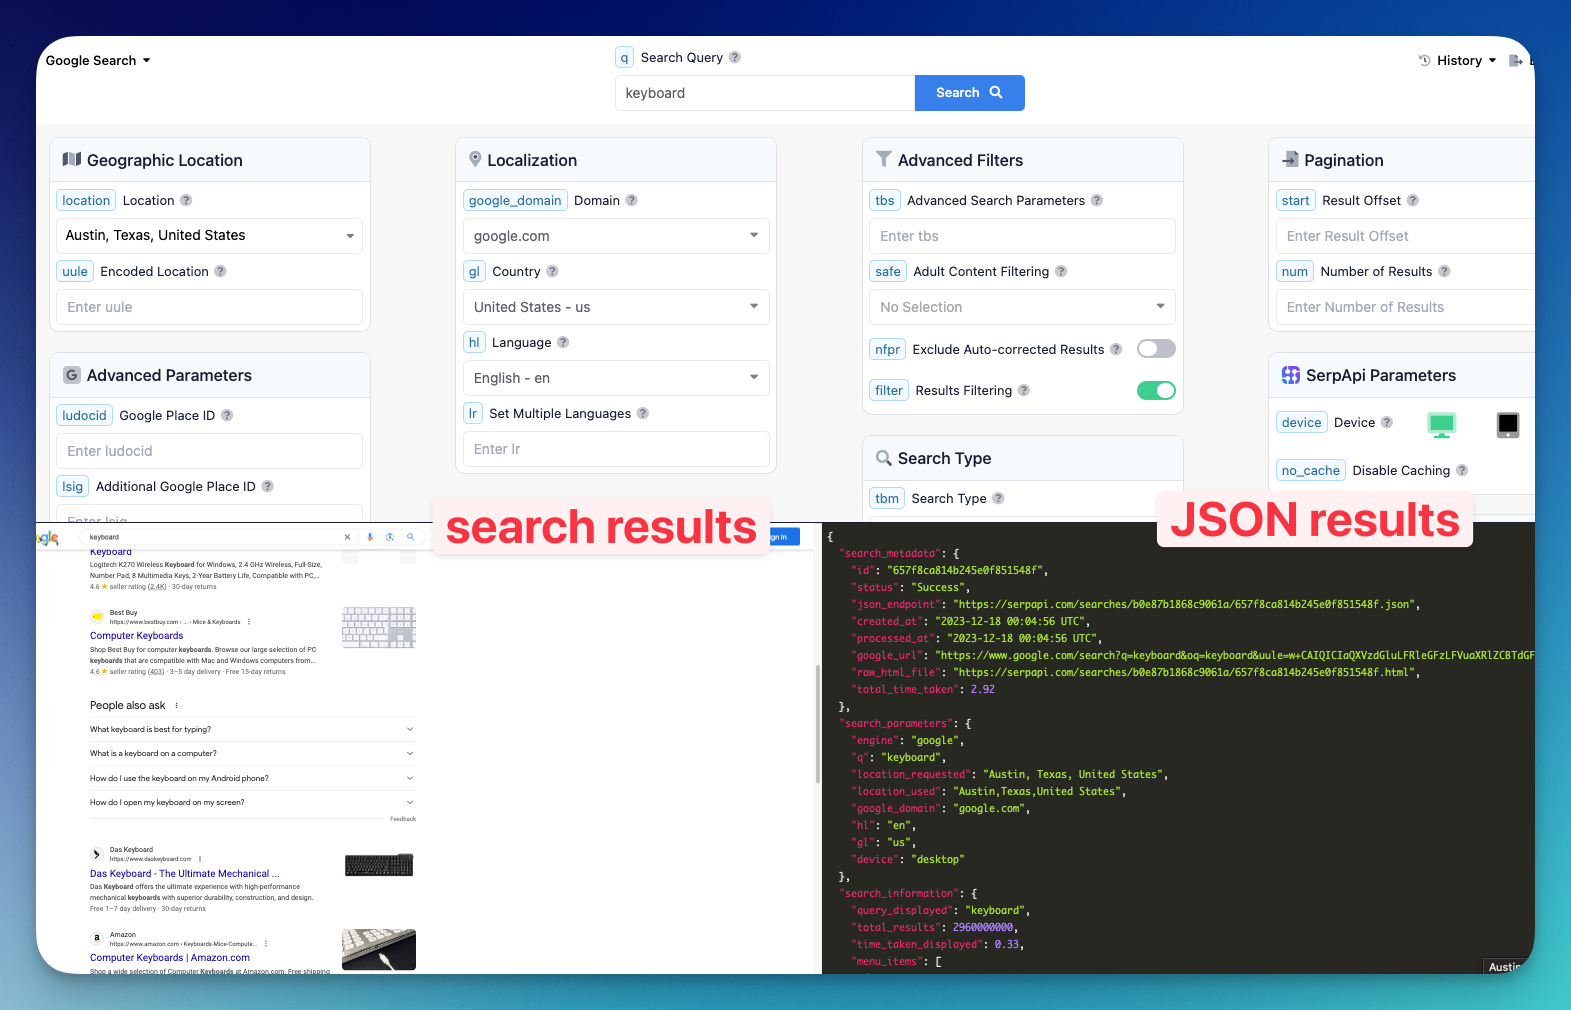Turn off the Results Filtering switch

(1156, 390)
